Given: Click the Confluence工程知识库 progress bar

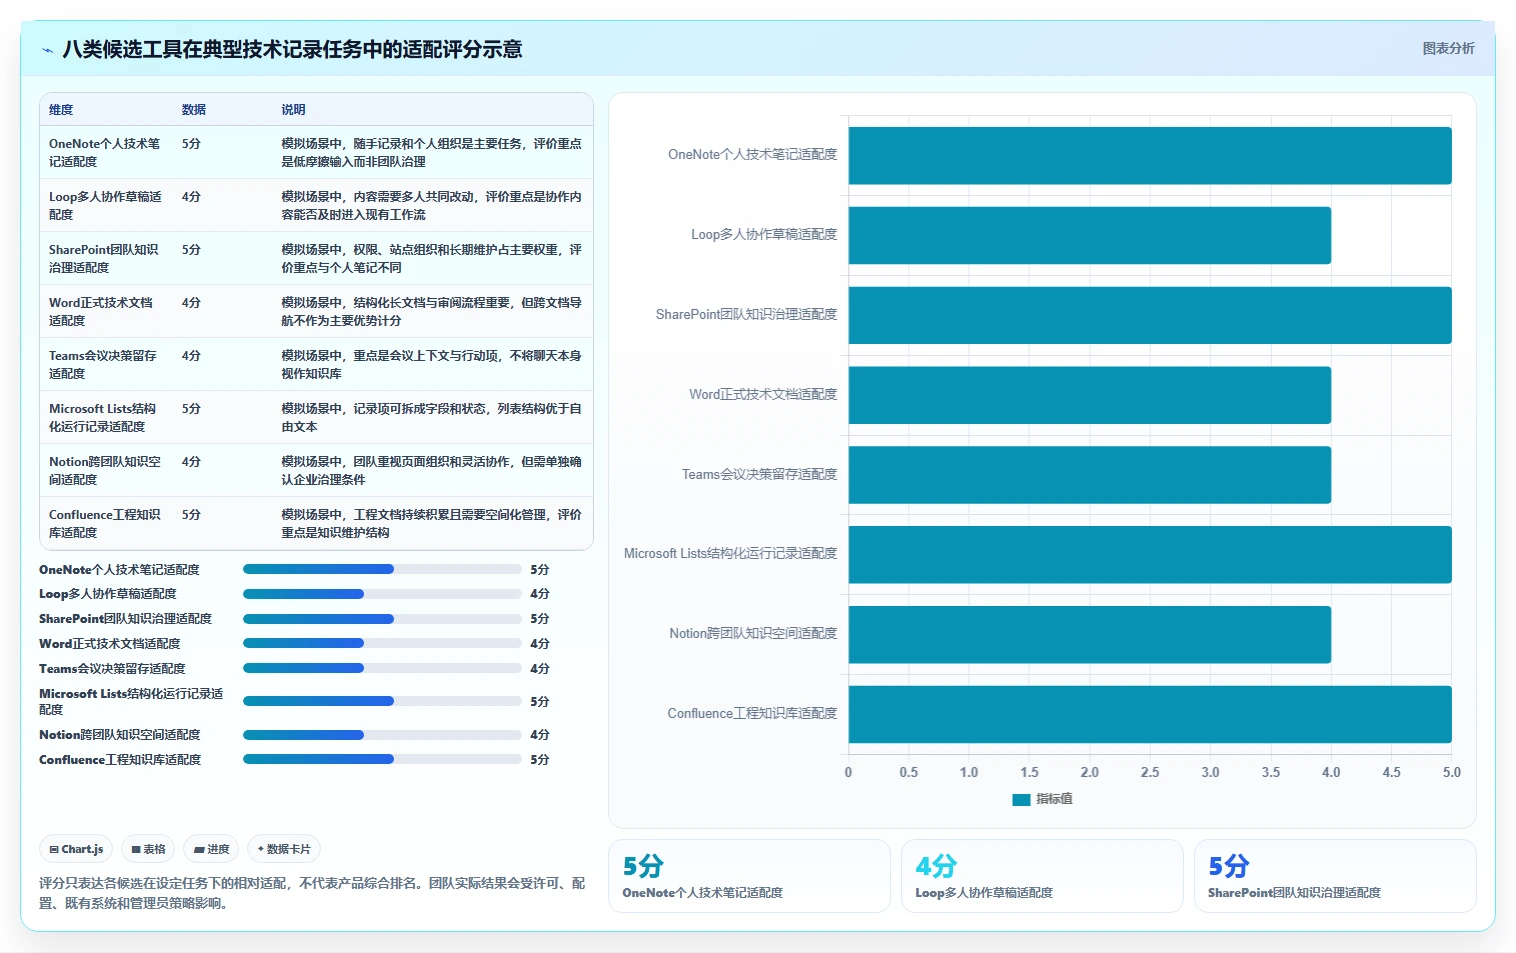Looking at the screenshot, I should tap(382, 759).
